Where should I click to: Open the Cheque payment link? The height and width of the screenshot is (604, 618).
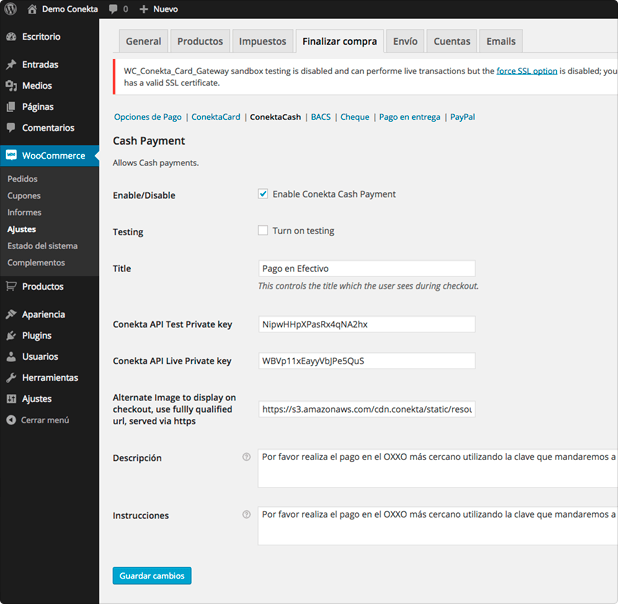click(355, 117)
